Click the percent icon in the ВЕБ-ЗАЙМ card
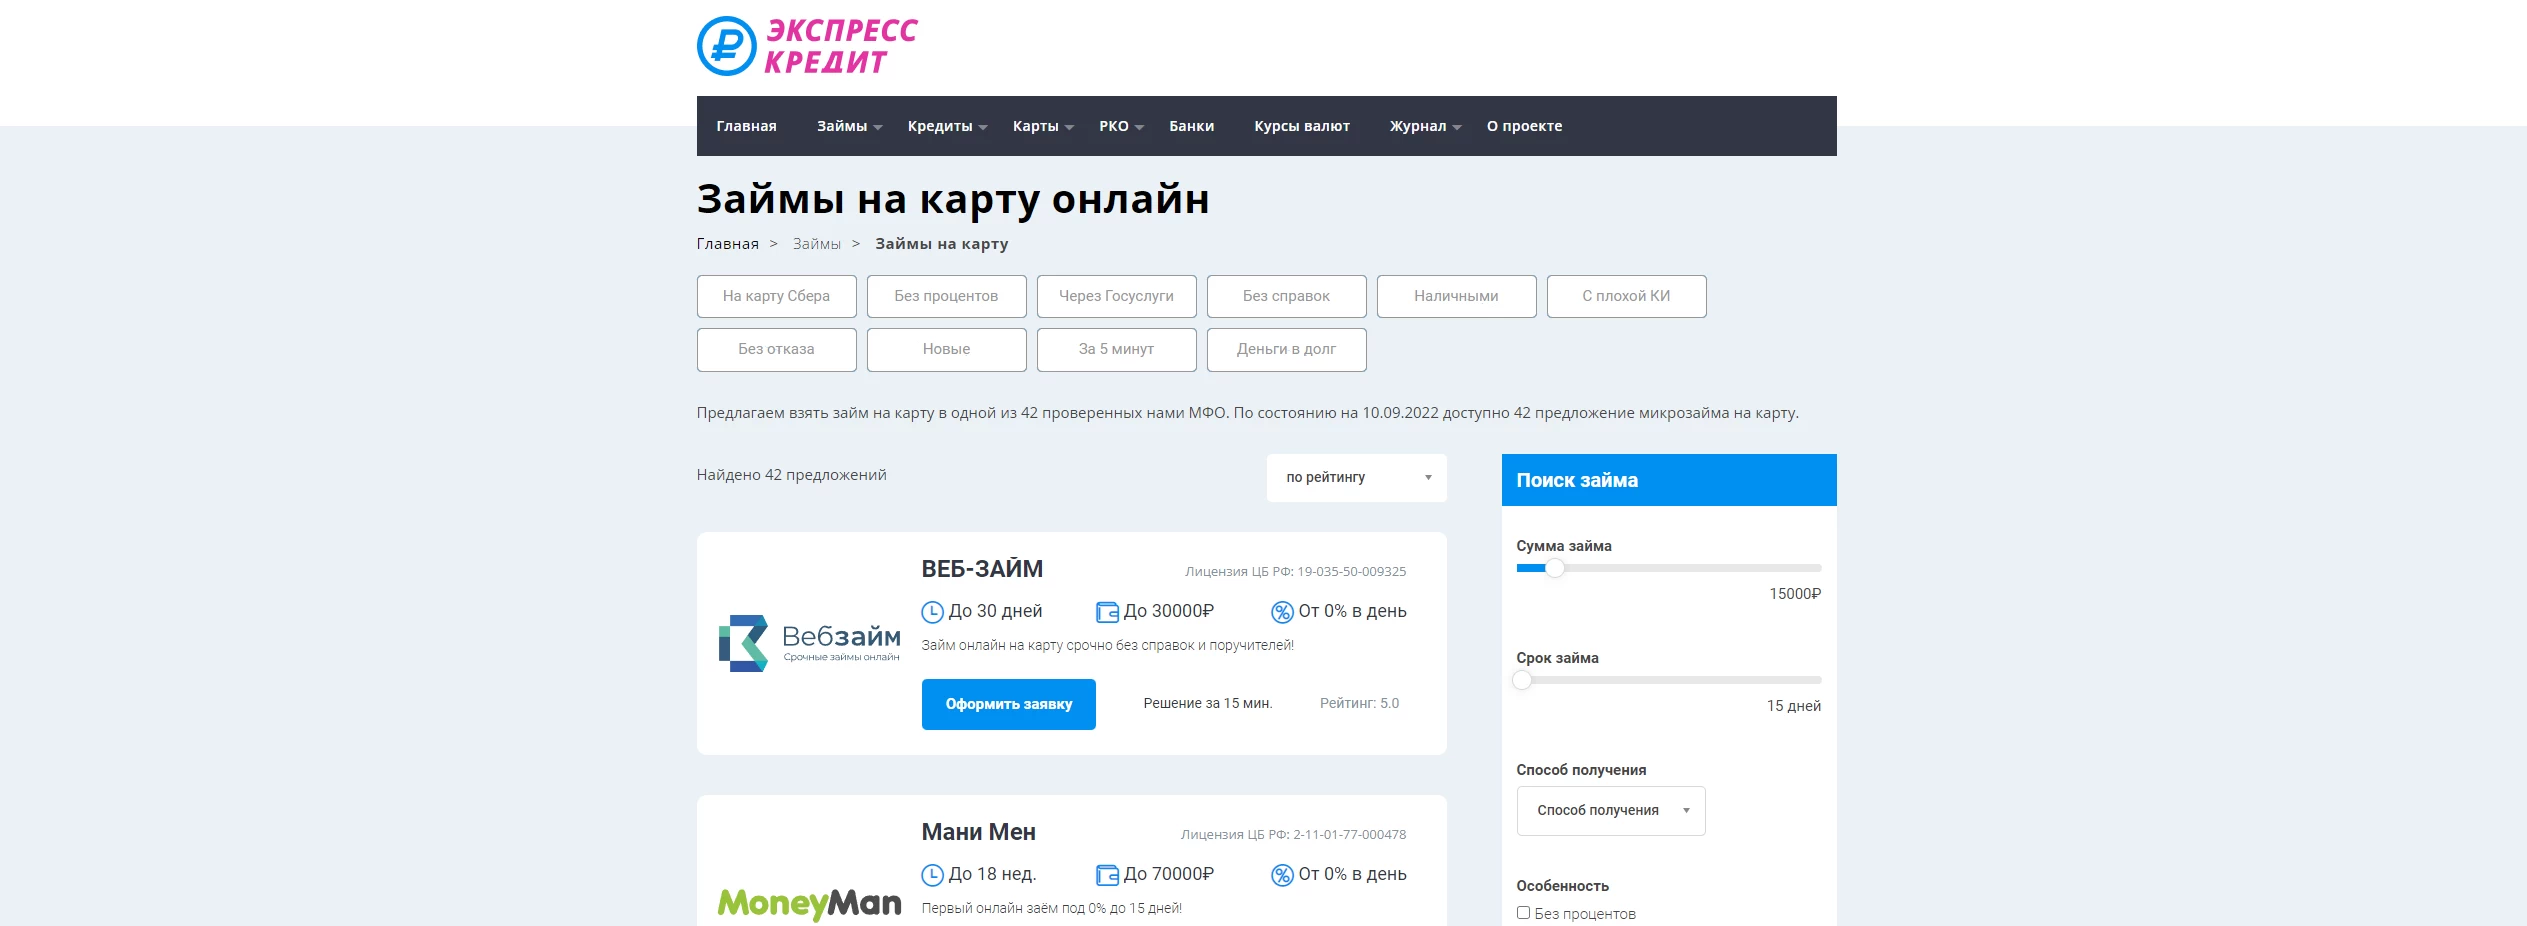The width and height of the screenshot is (2527, 926). (1282, 612)
